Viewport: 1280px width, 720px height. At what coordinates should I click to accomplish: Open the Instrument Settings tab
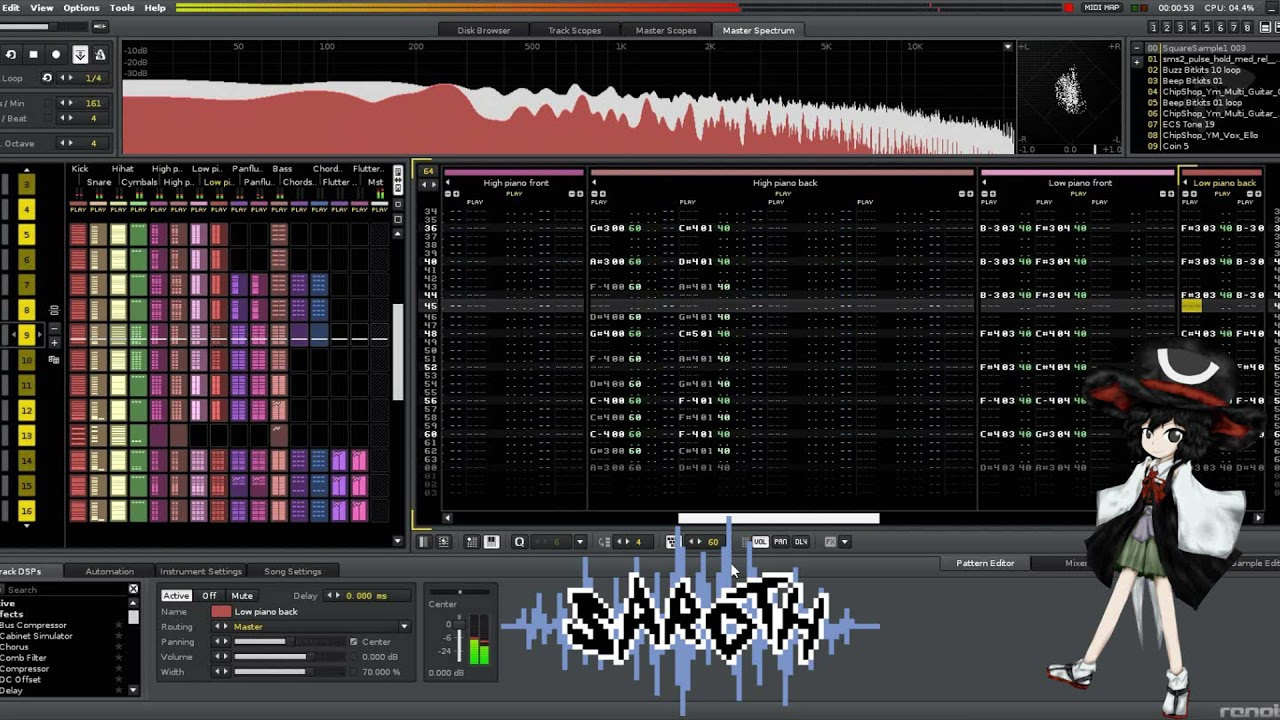[201, 571]
